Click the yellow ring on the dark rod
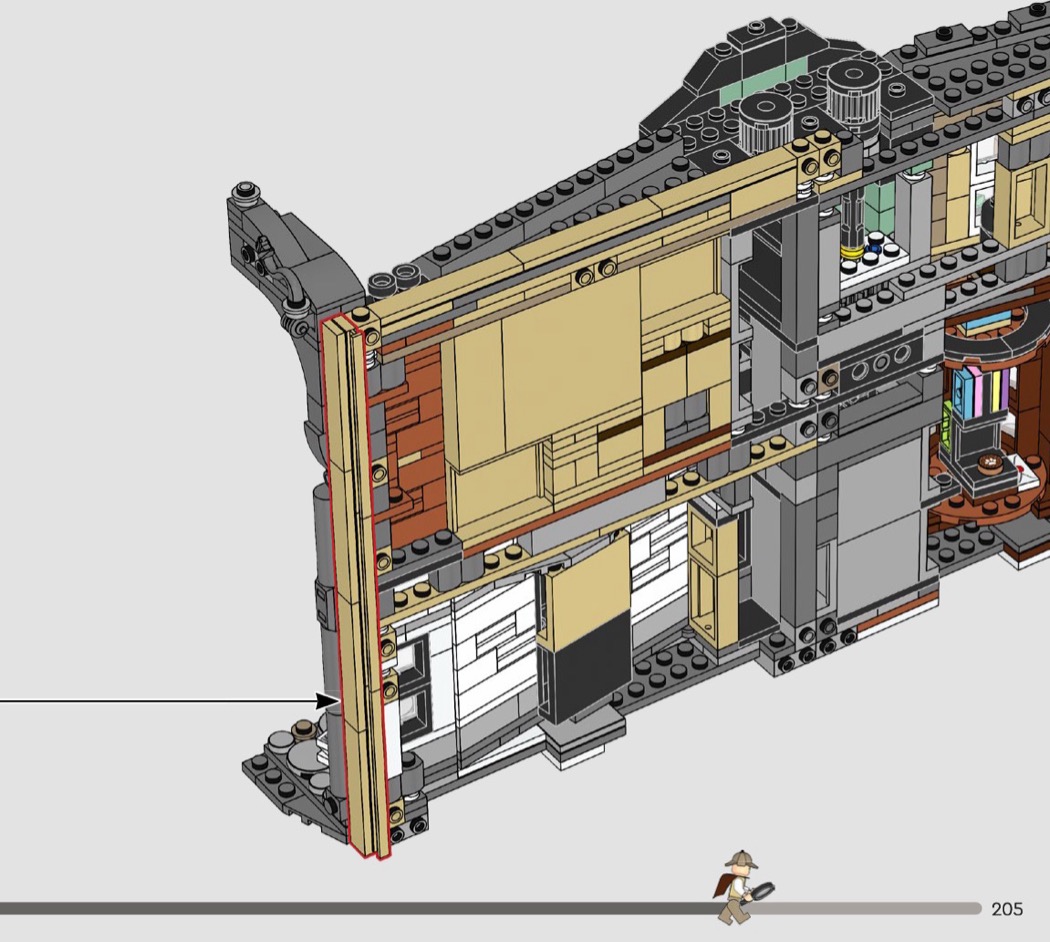This screenshot has height=942, width=1050. (x=851, y=252)
